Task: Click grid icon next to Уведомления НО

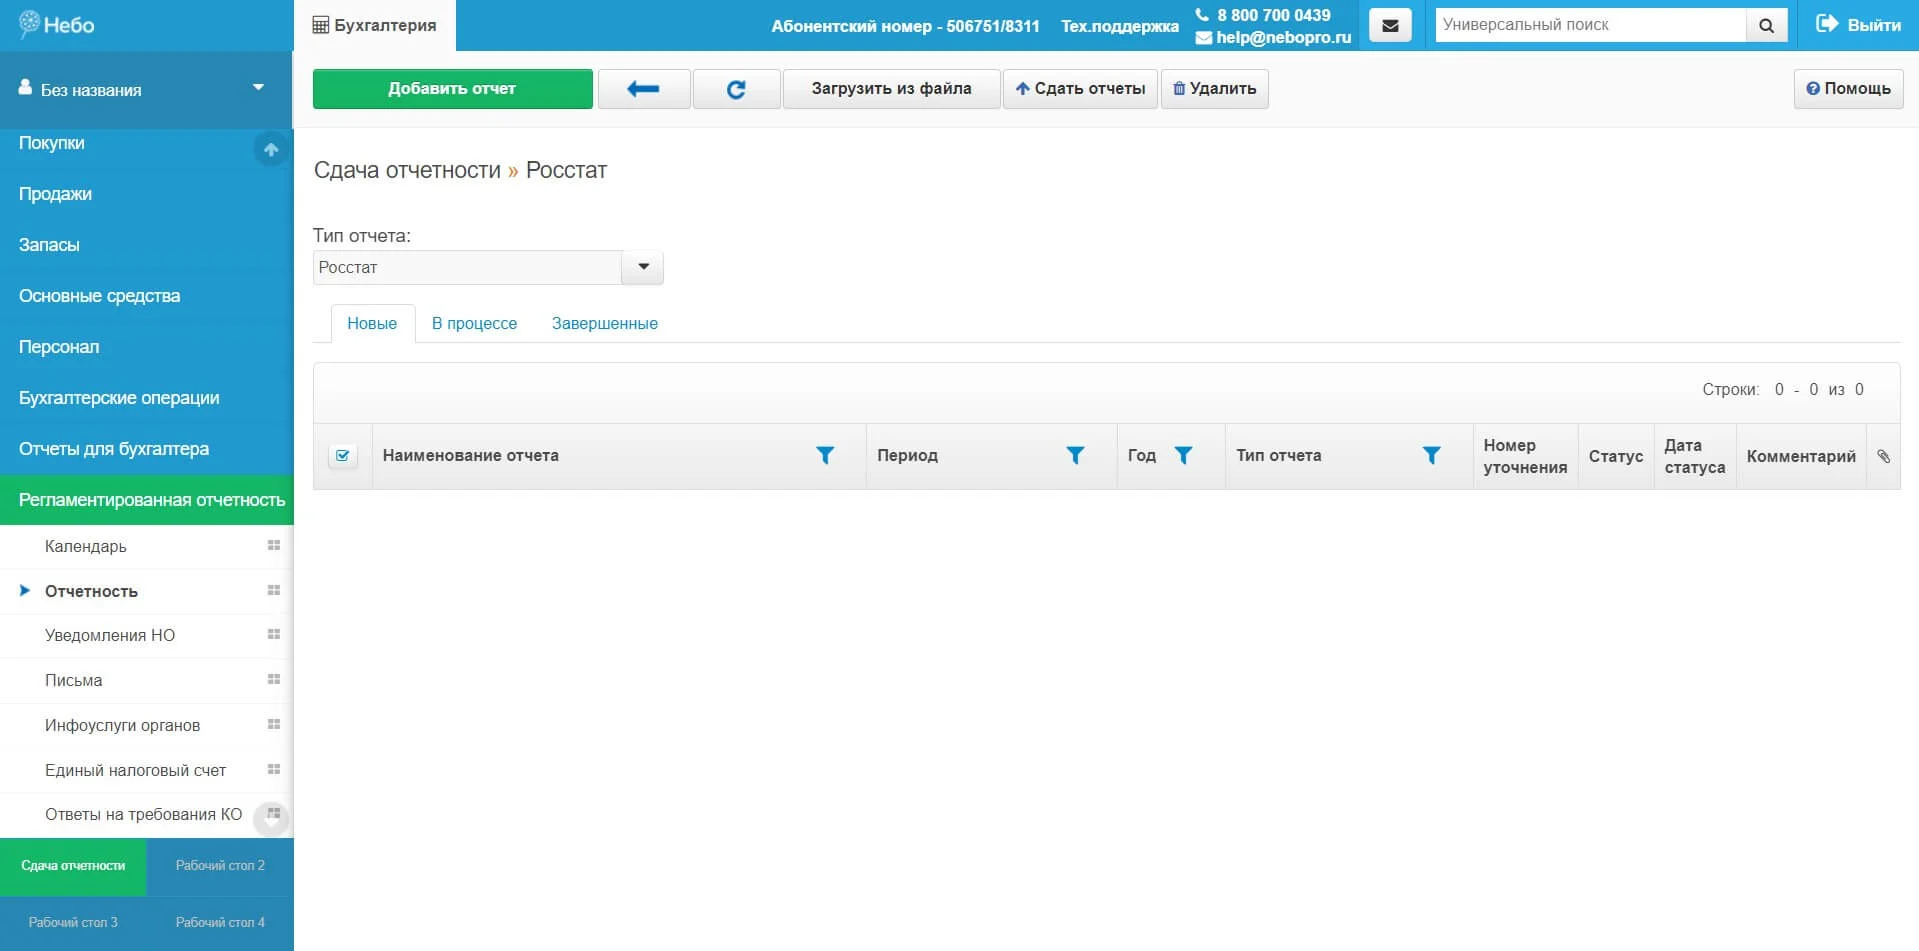Action: pyautogui.click(x=274, y=635)
